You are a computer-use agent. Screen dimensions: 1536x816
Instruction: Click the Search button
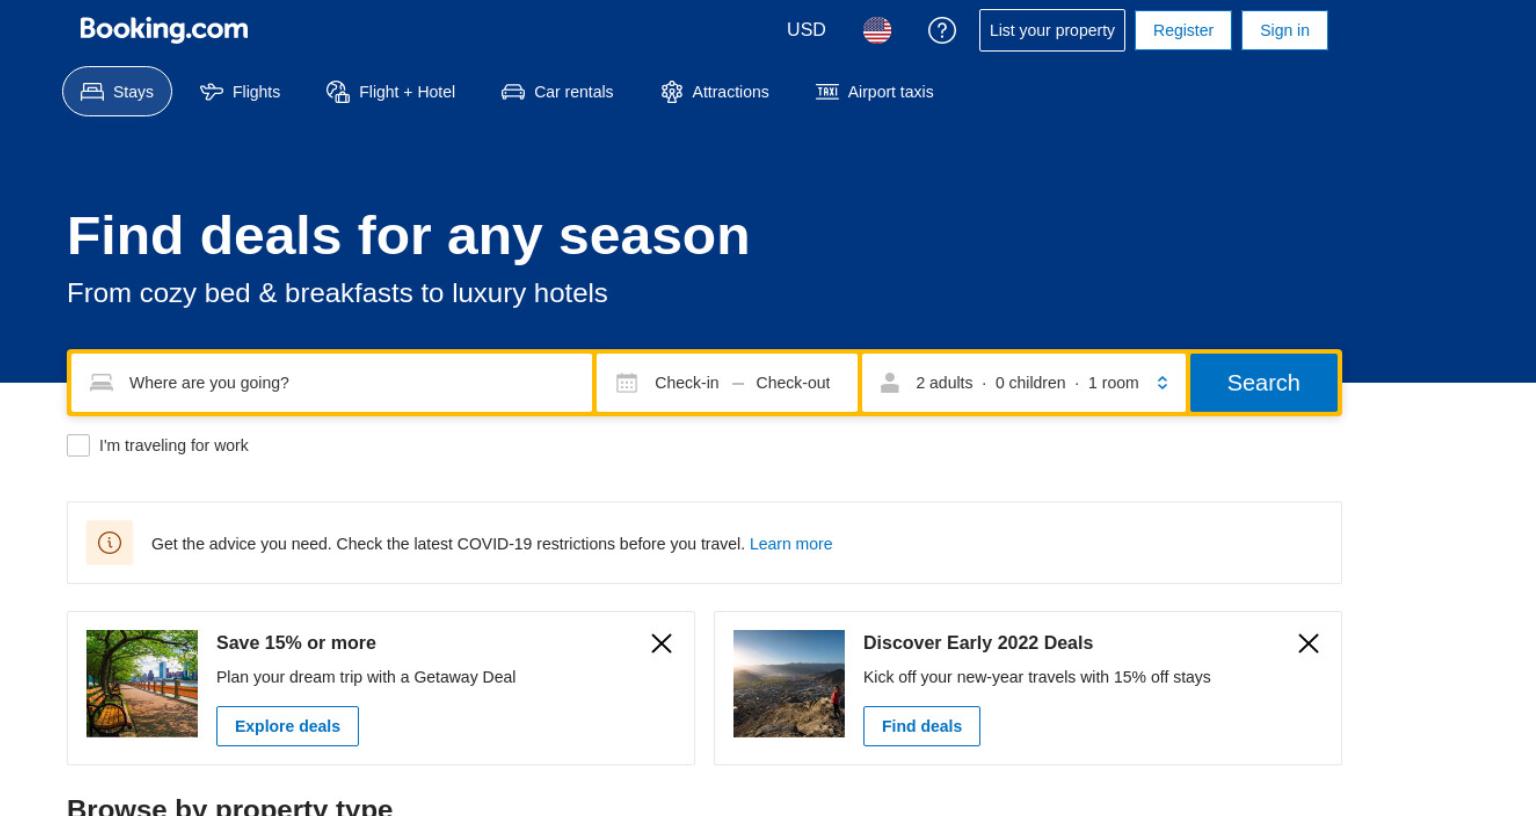point(1264,383)
